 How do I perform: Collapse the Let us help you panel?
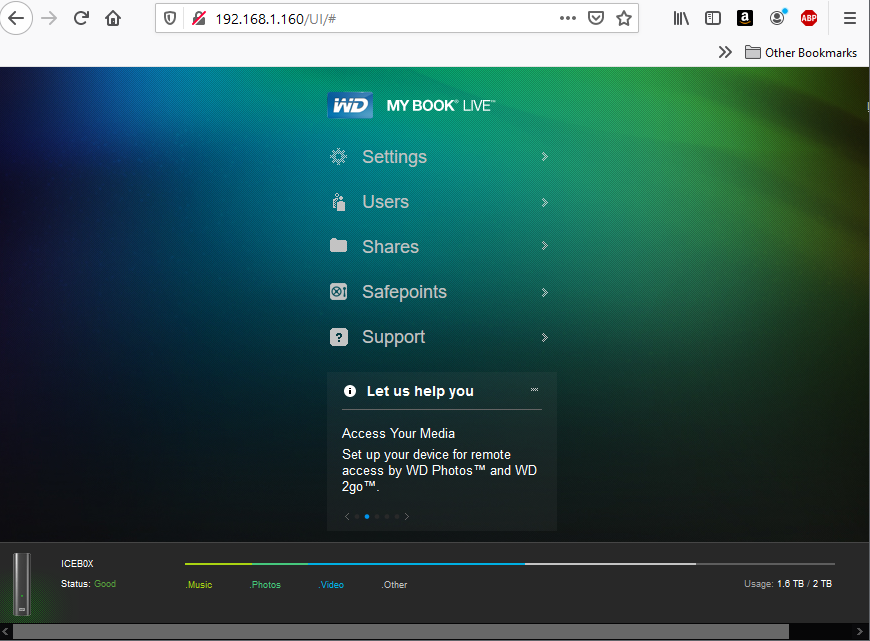pos(534,390)
